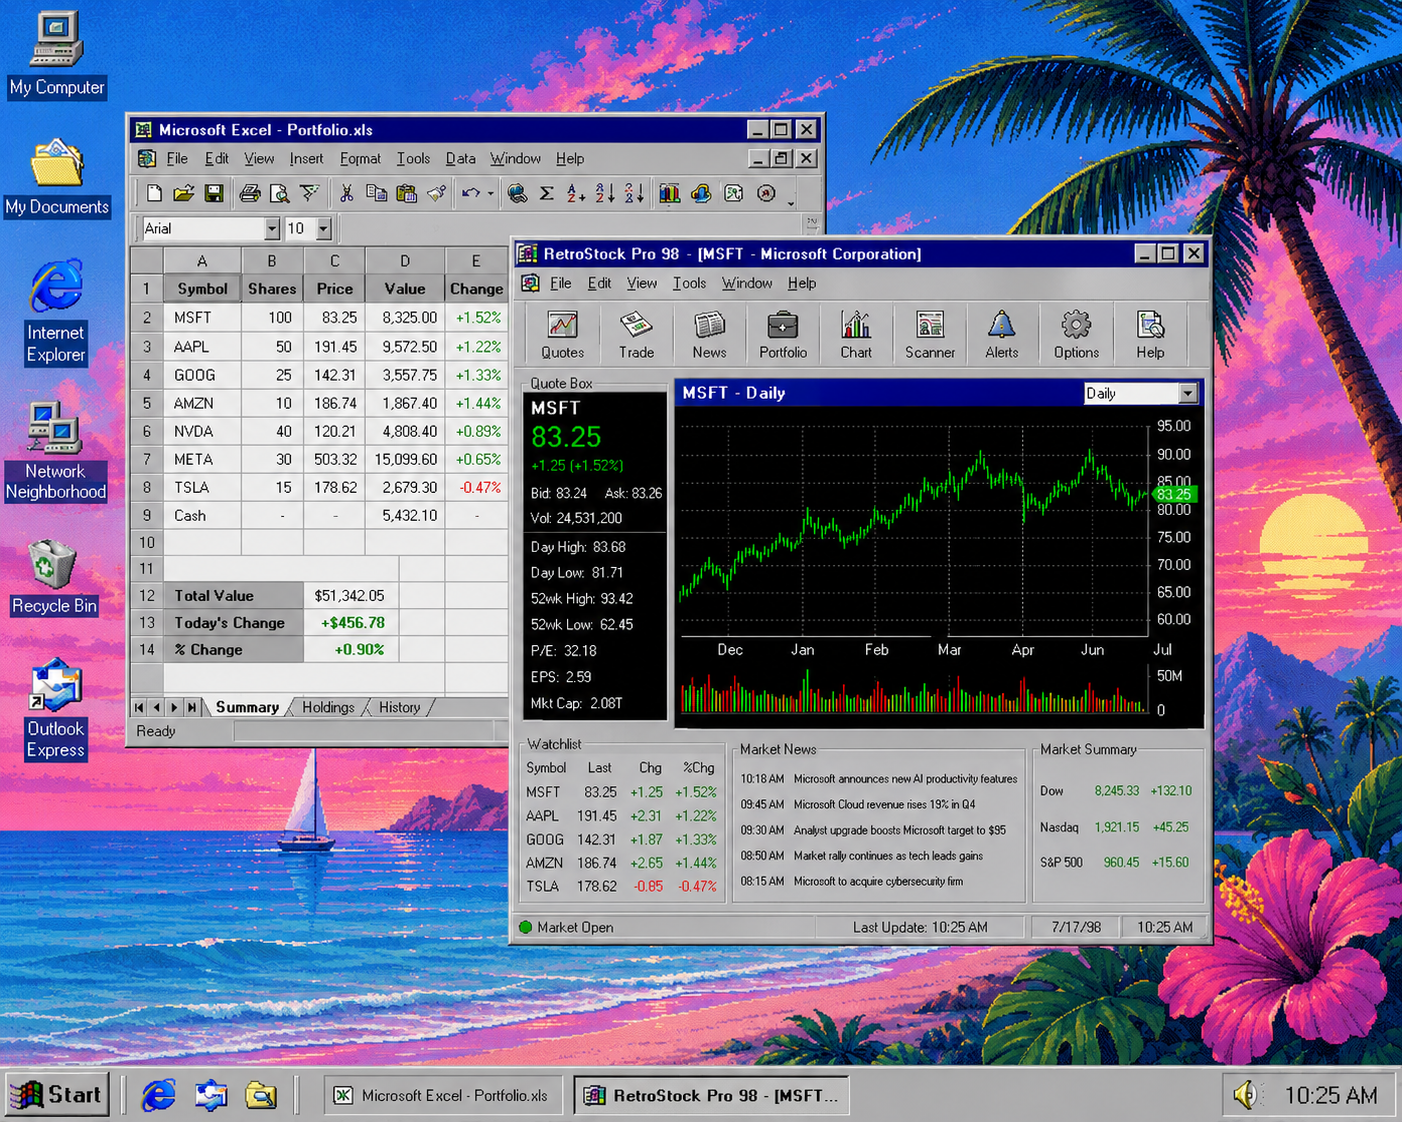Click the volume speaker tray icon
Viewport: 1402px width, 1122px height.
pyautogui.click(x=1245, y=1096)
